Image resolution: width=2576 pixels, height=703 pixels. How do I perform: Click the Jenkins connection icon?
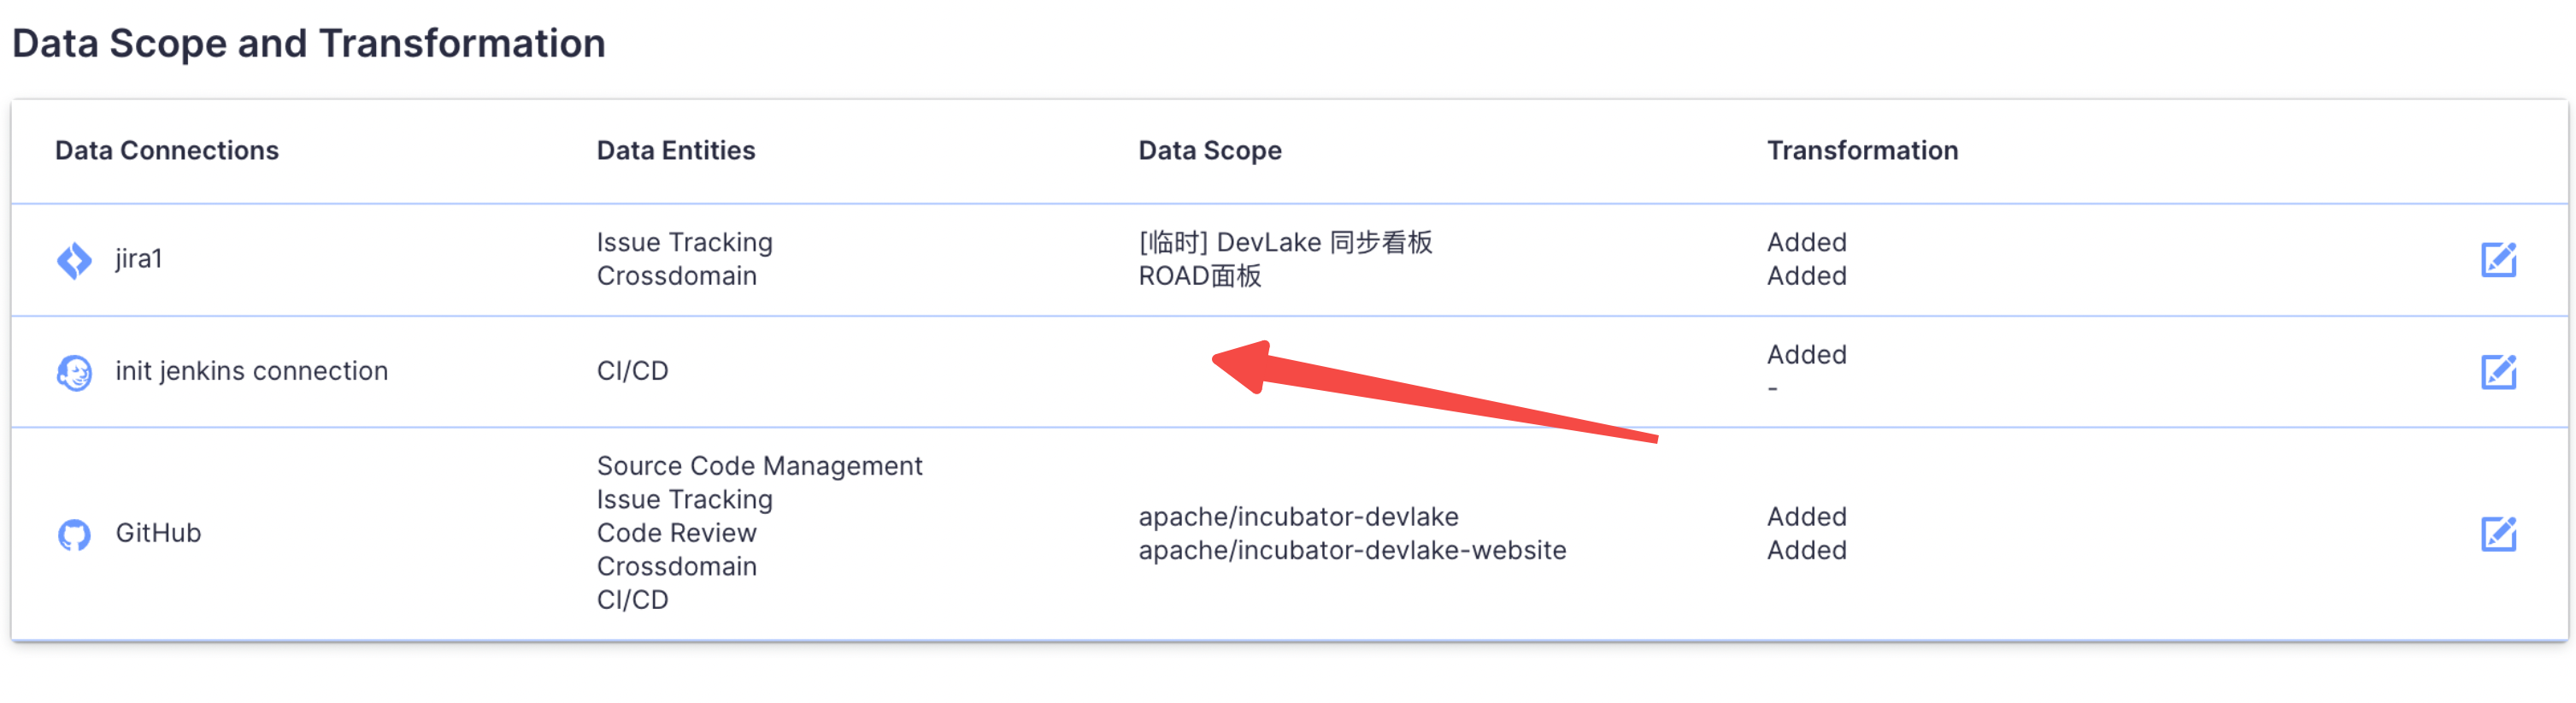[x=75, y=371]
